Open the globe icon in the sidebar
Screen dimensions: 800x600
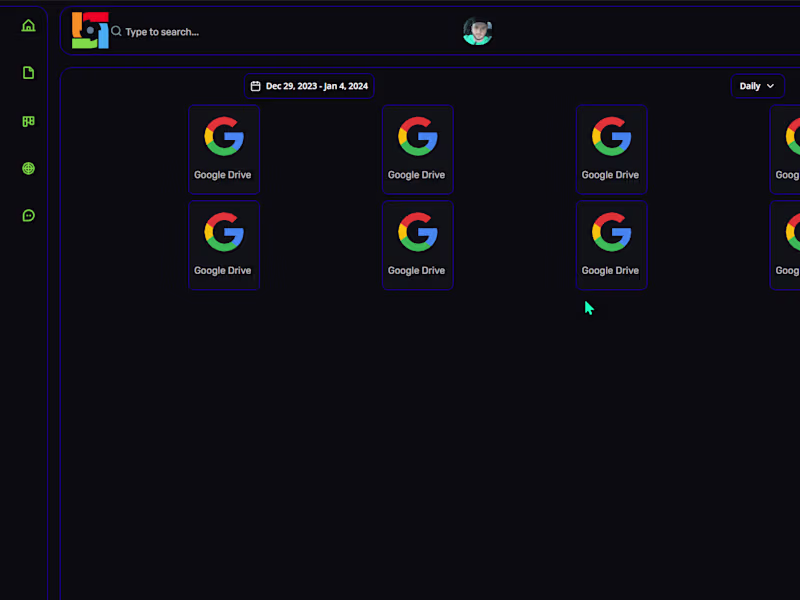pos(29,168)
